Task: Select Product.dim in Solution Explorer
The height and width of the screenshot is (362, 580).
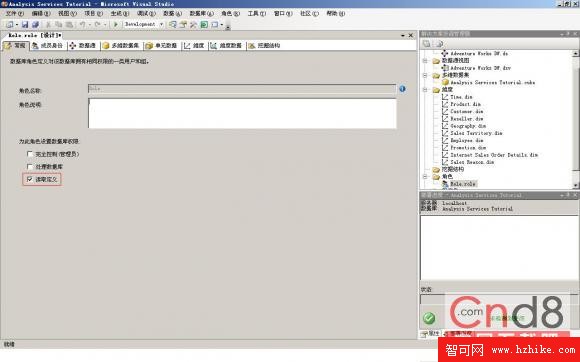Action: pos(465,104)
